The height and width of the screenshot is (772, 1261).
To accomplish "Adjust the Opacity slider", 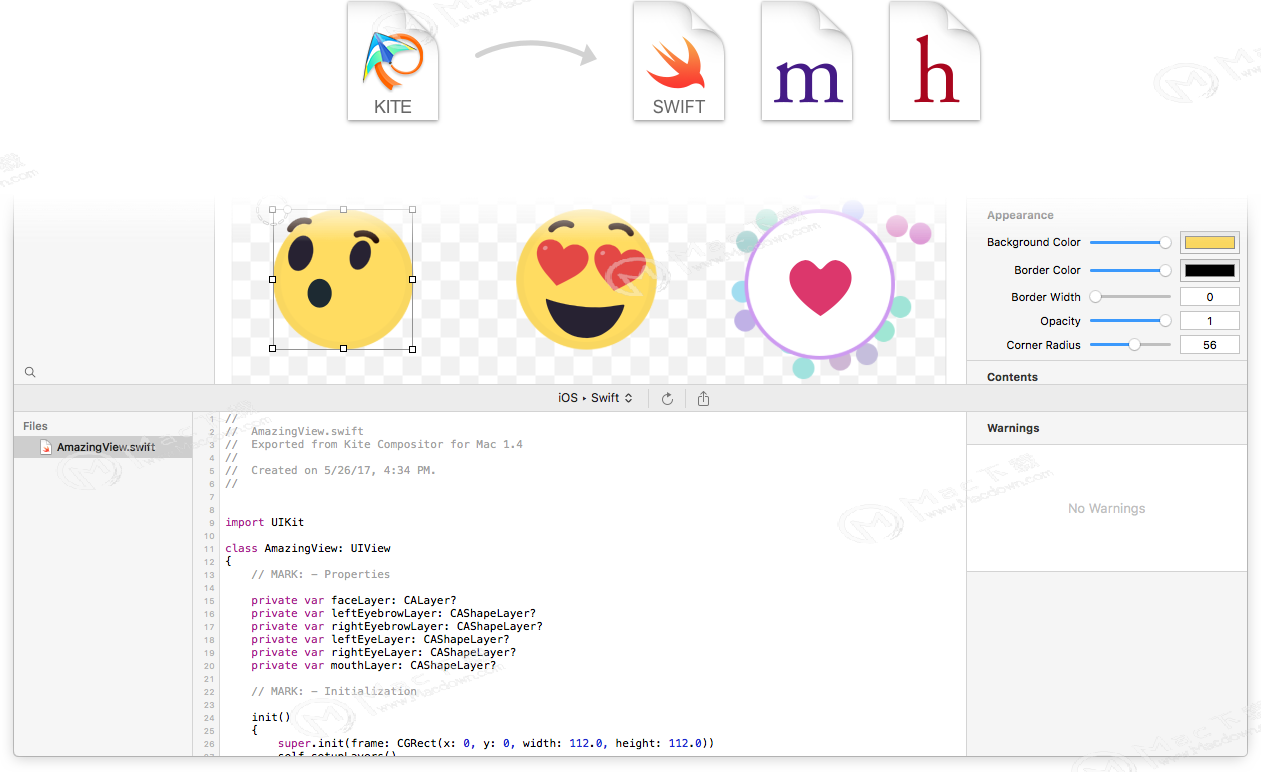I will [x=1130, y=321].
